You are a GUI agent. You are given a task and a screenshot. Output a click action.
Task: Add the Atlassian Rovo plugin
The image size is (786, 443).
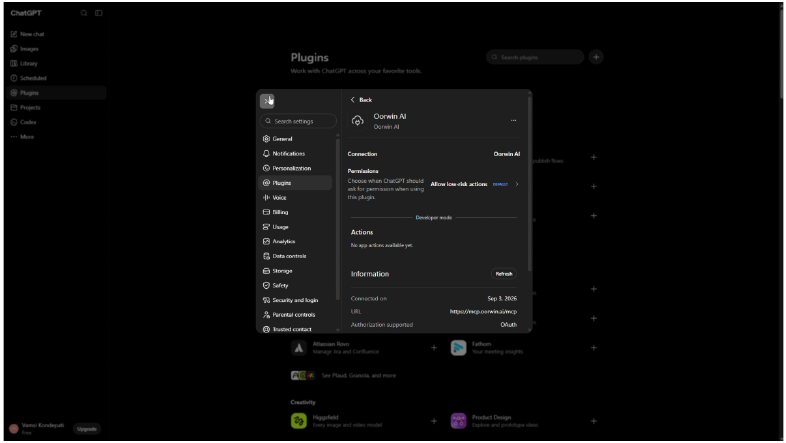434,347
